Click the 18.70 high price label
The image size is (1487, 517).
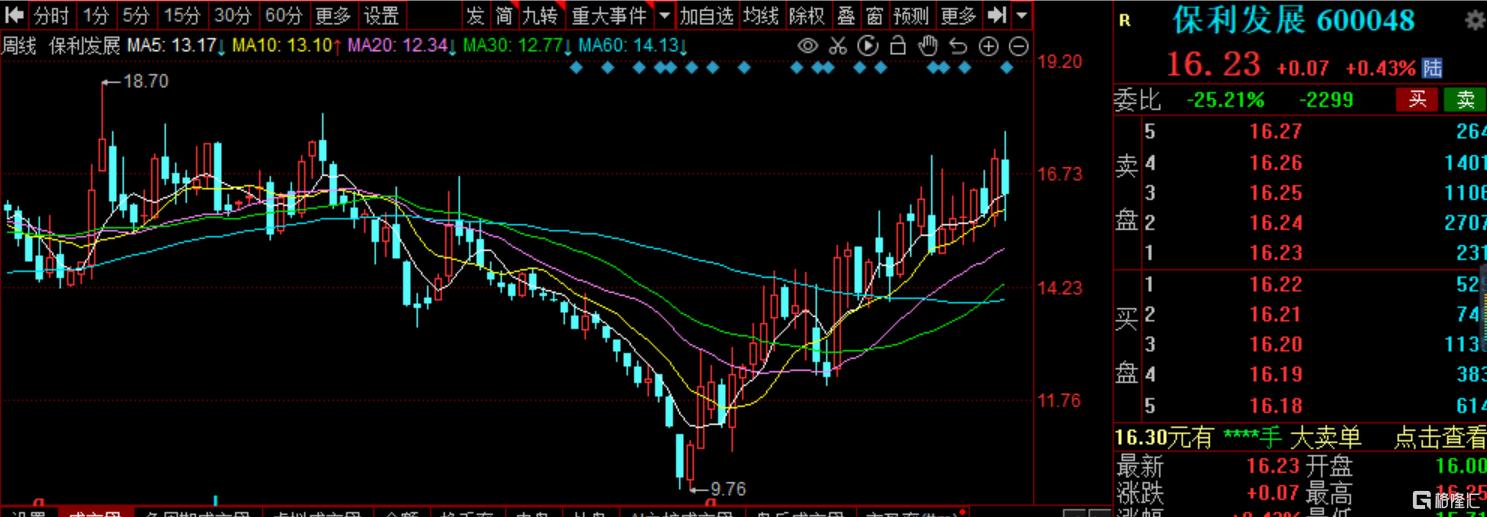[x=146, y=82]
